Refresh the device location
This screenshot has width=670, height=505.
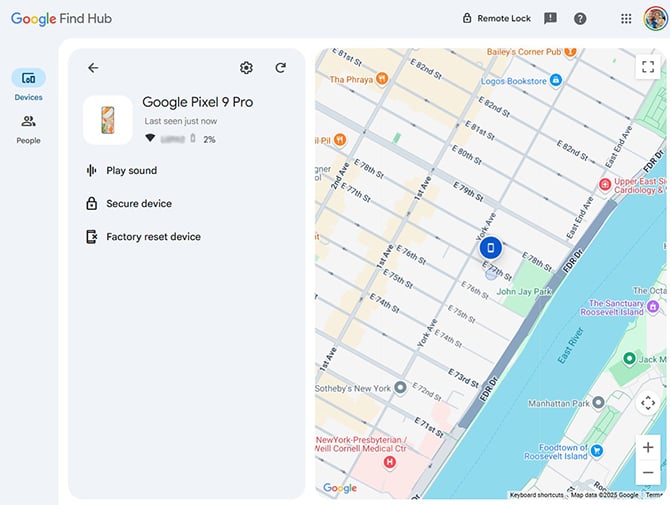click(x=280, y=68)
